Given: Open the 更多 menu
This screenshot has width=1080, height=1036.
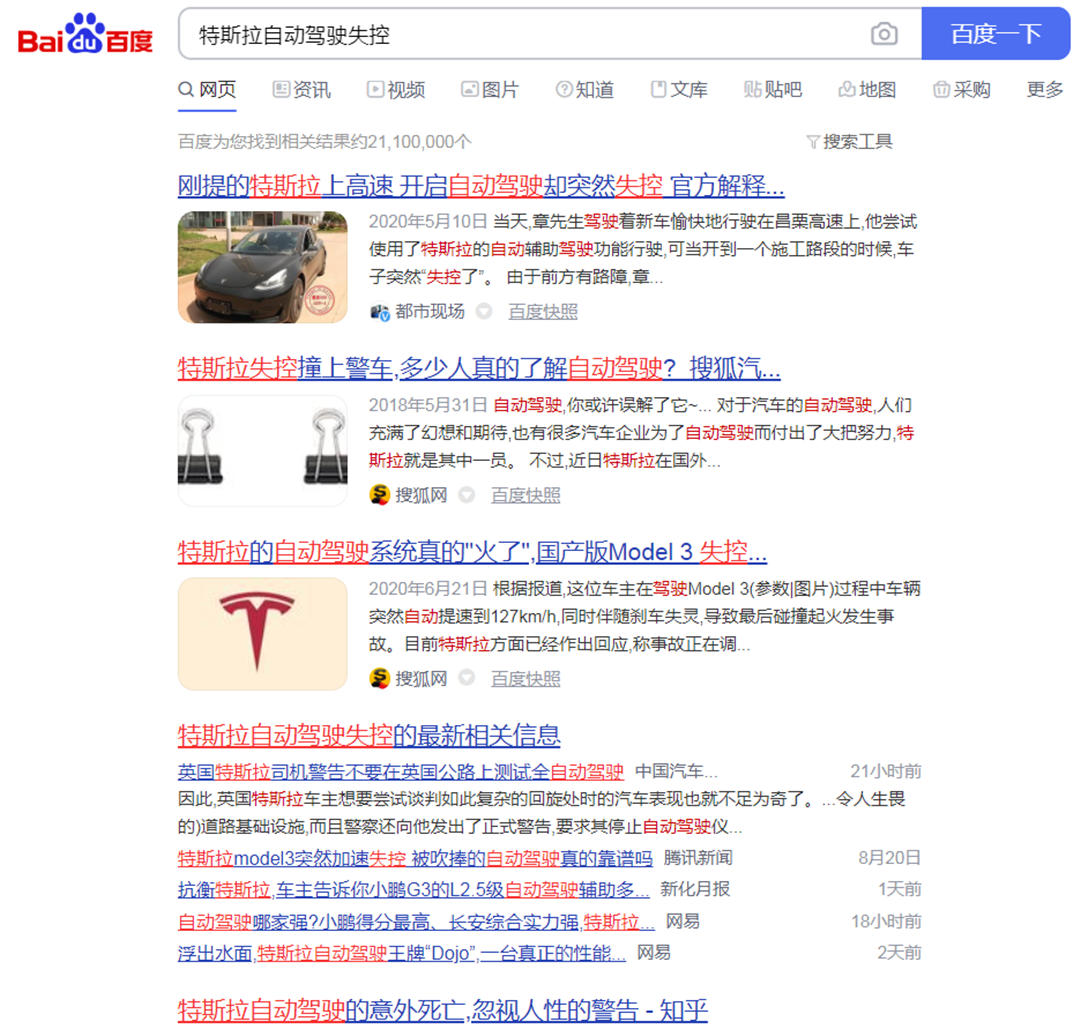Looking at the screenshot, I should coord(1045,90).
